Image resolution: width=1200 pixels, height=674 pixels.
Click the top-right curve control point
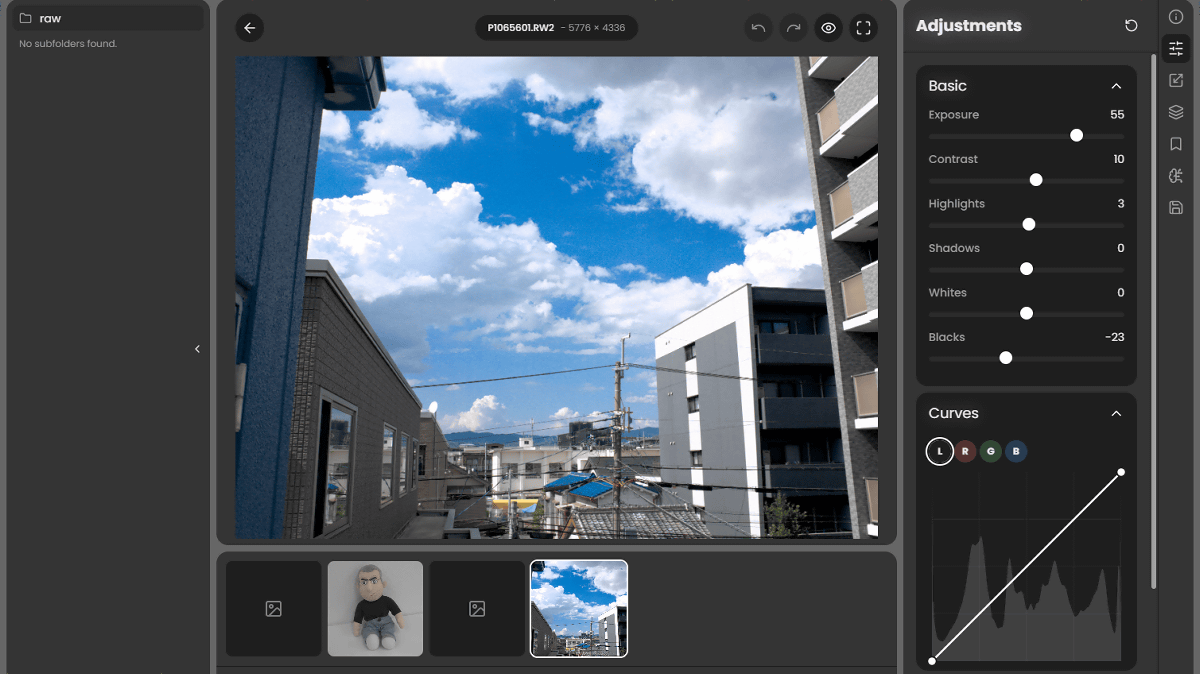[x=1121, y=472]
